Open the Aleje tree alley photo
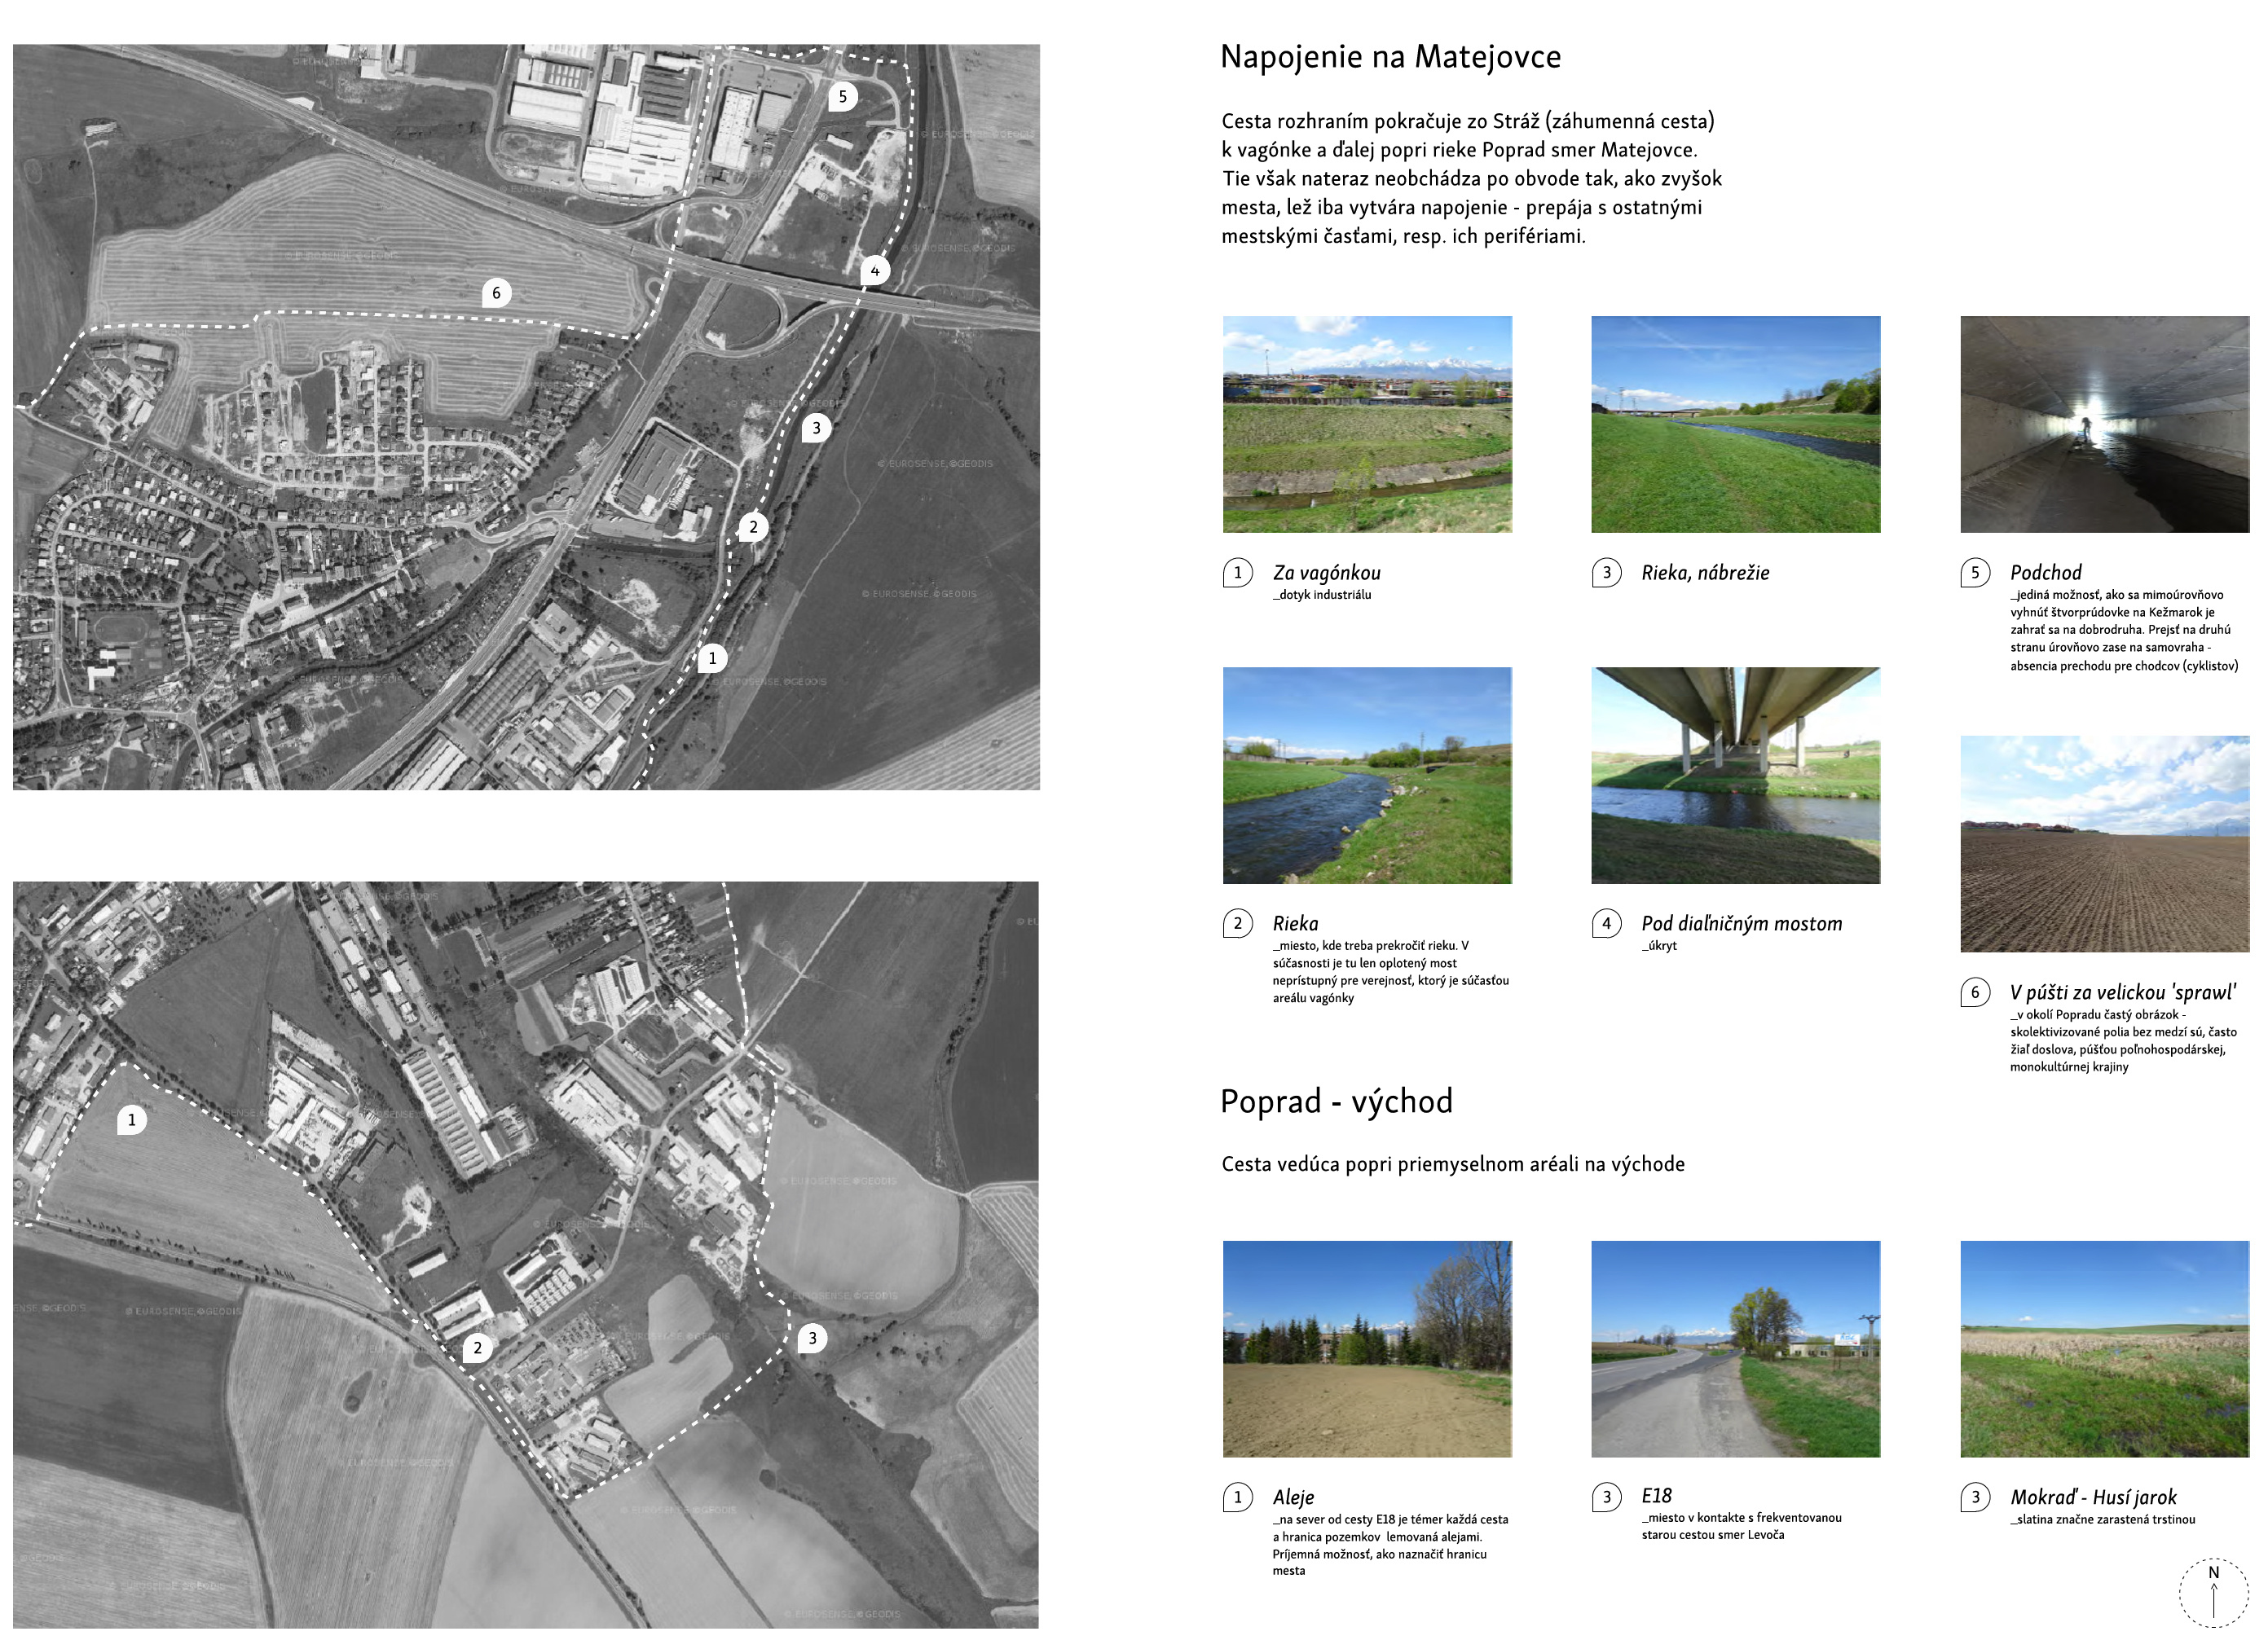Image resolution: width=2268 pixels, height=1649 pixels. 1367,1348
